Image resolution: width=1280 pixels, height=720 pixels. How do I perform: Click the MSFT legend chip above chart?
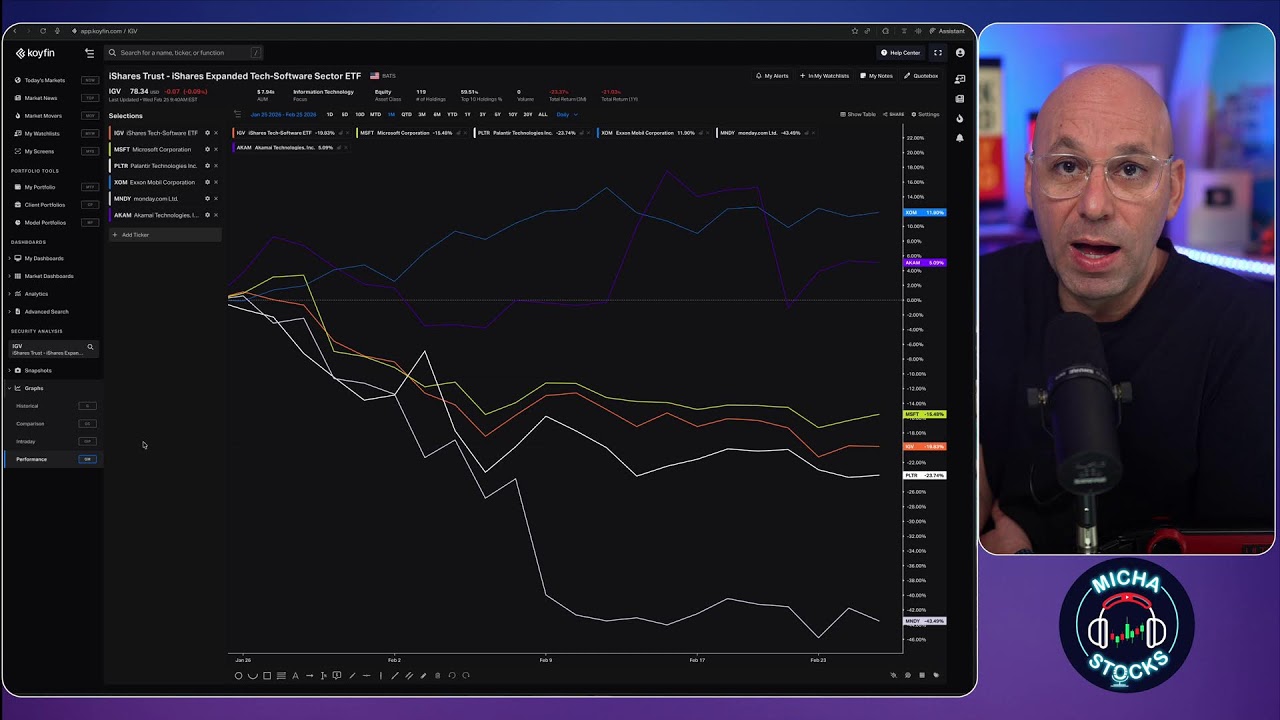413,133
